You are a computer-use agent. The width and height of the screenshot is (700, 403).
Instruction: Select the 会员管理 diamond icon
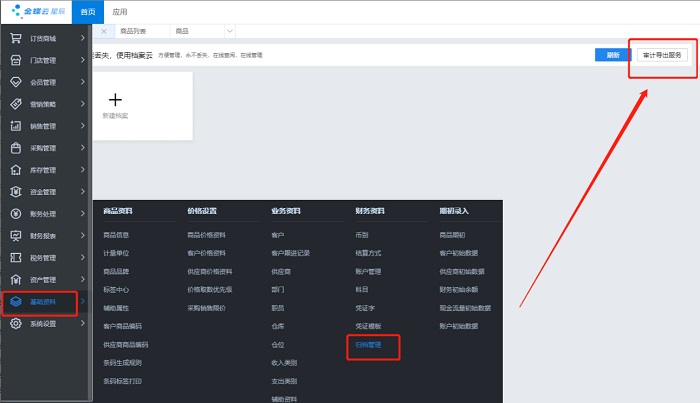15,82
